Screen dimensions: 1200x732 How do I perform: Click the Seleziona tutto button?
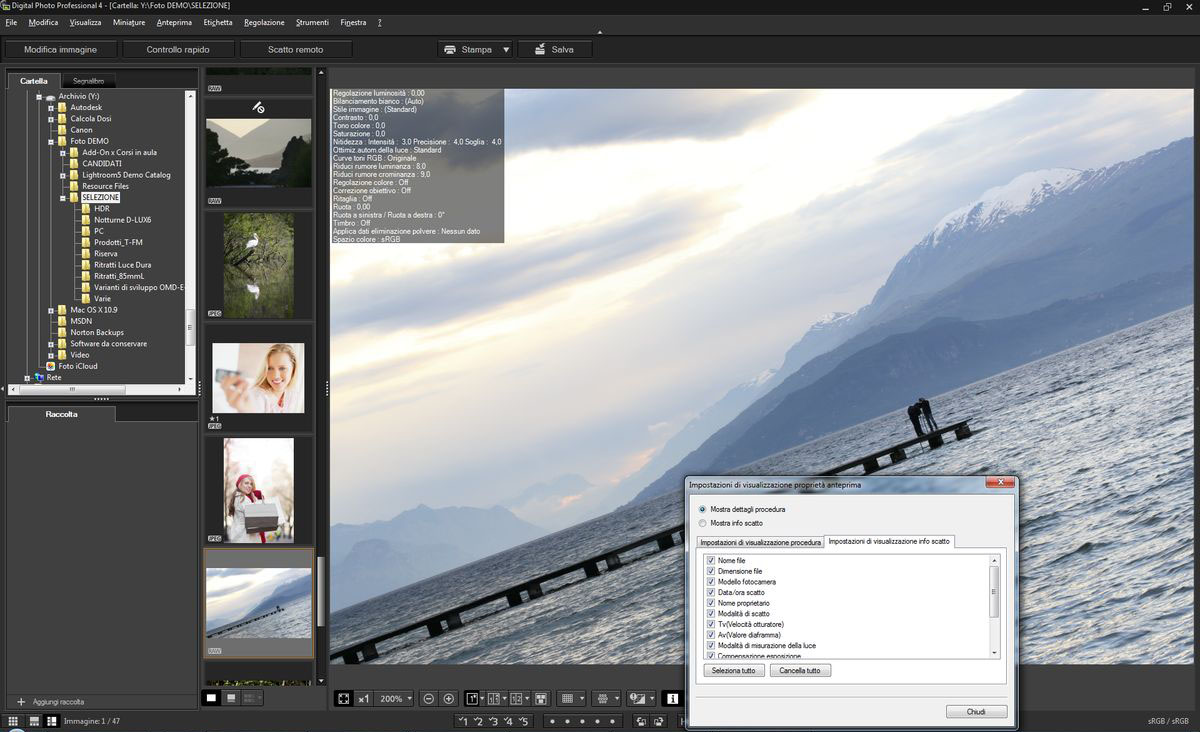click(x=734, y=670)
